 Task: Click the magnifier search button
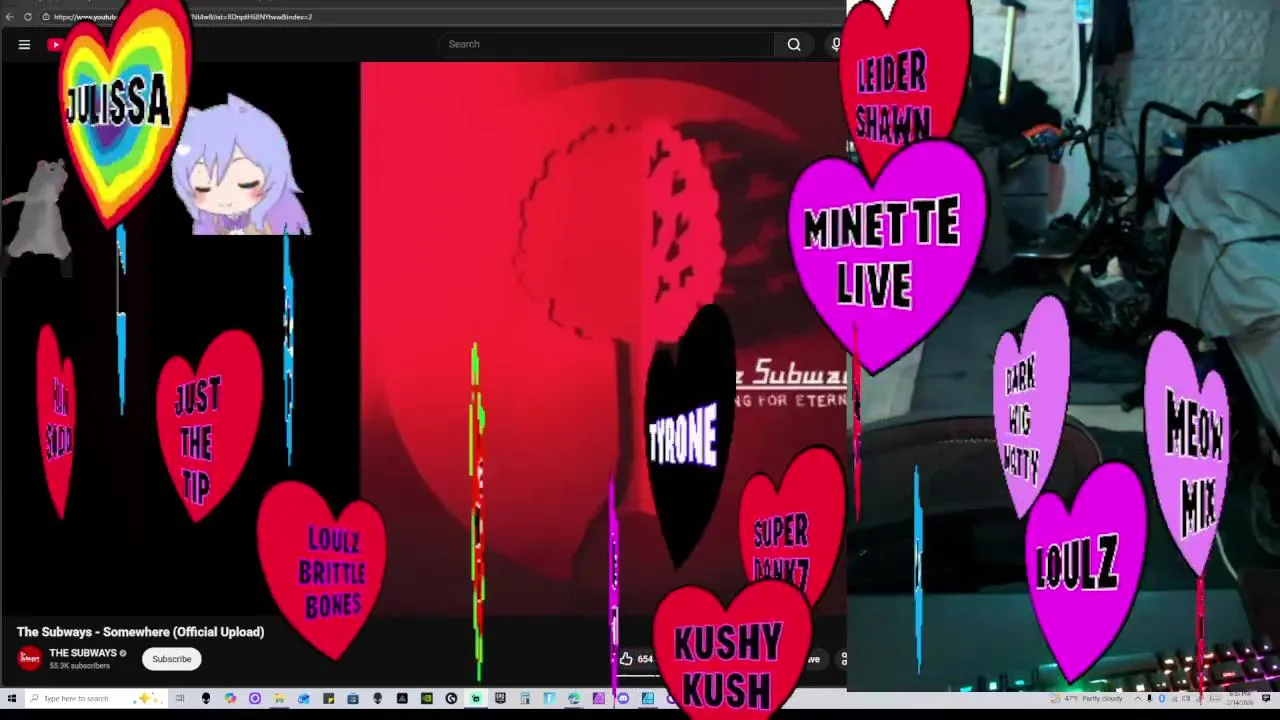[794, 44]
